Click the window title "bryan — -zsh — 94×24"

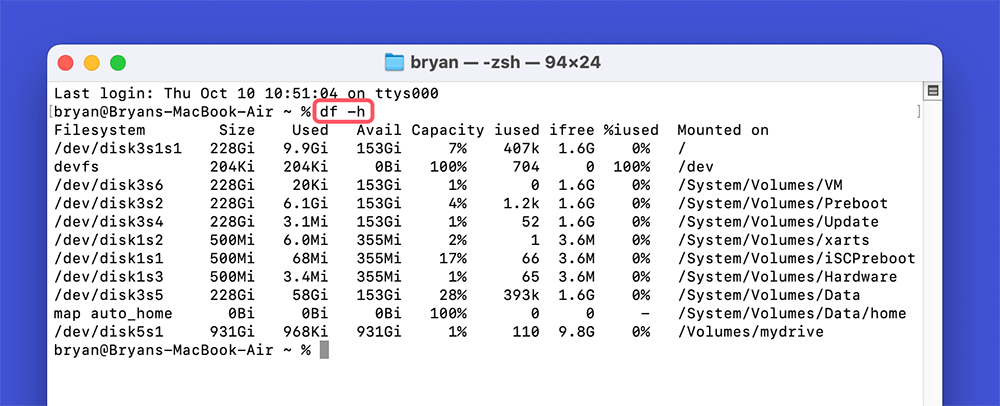(x=508, y=62)
